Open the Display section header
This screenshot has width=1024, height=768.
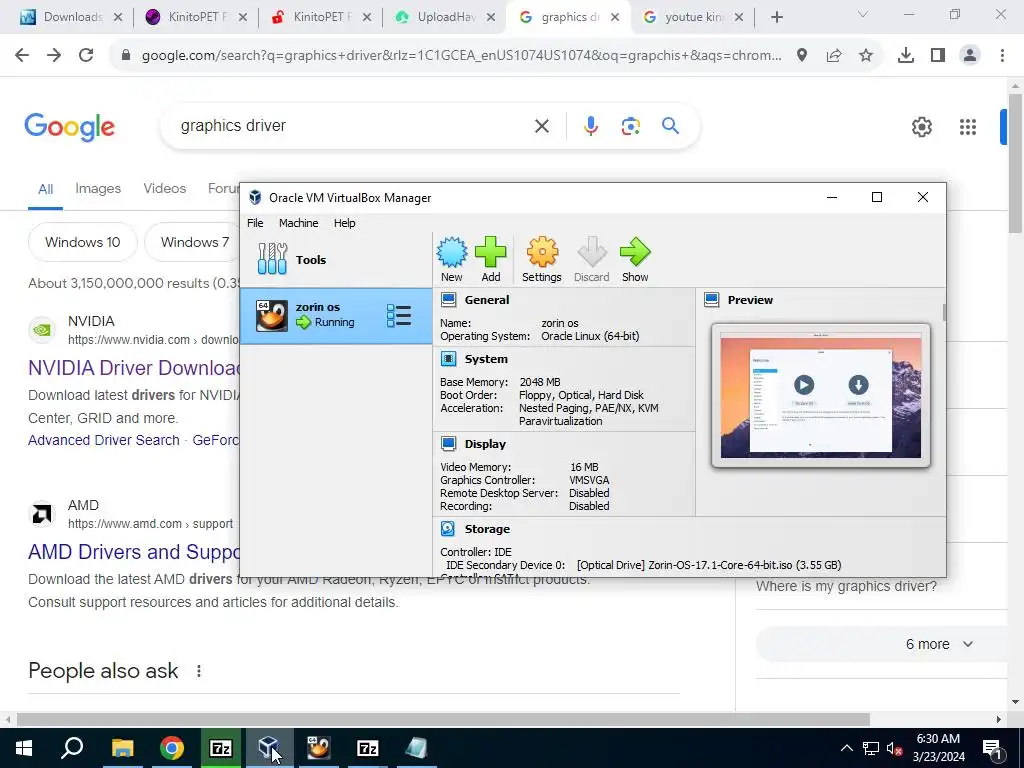pyautogui.click(x=485, y=443)
